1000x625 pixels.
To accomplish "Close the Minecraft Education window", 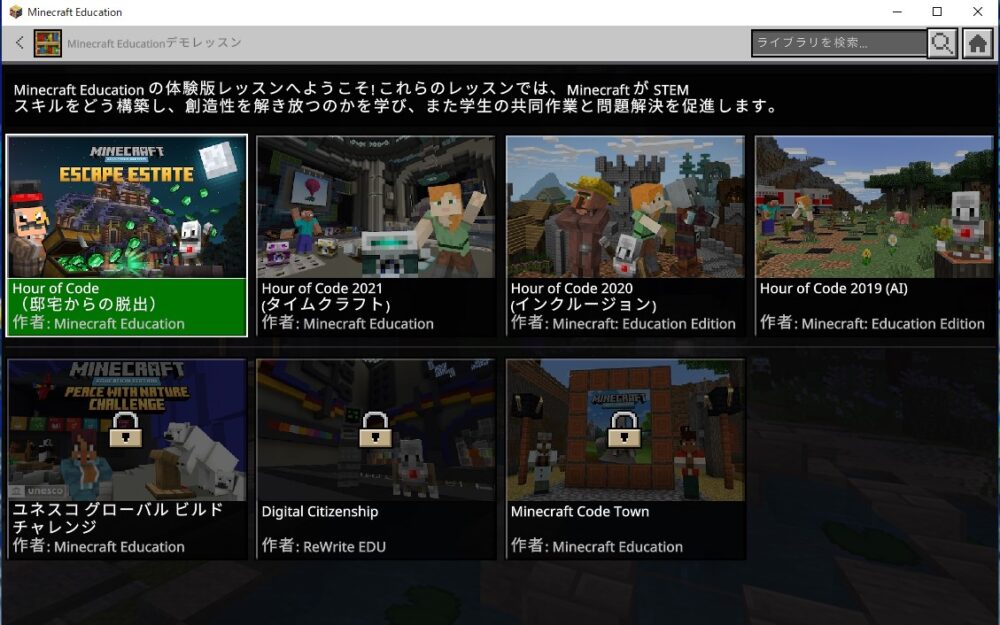I will [977, 11].
